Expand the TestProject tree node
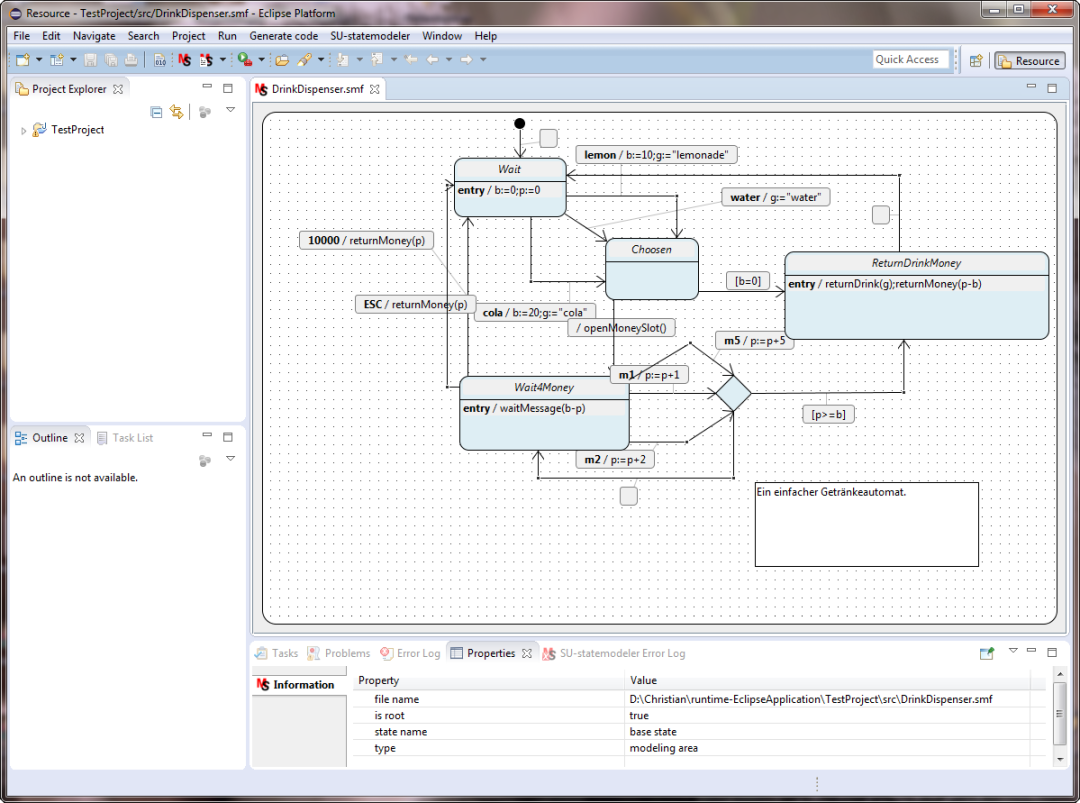Viewport: 1080px width, 803px height. point(23,130)
